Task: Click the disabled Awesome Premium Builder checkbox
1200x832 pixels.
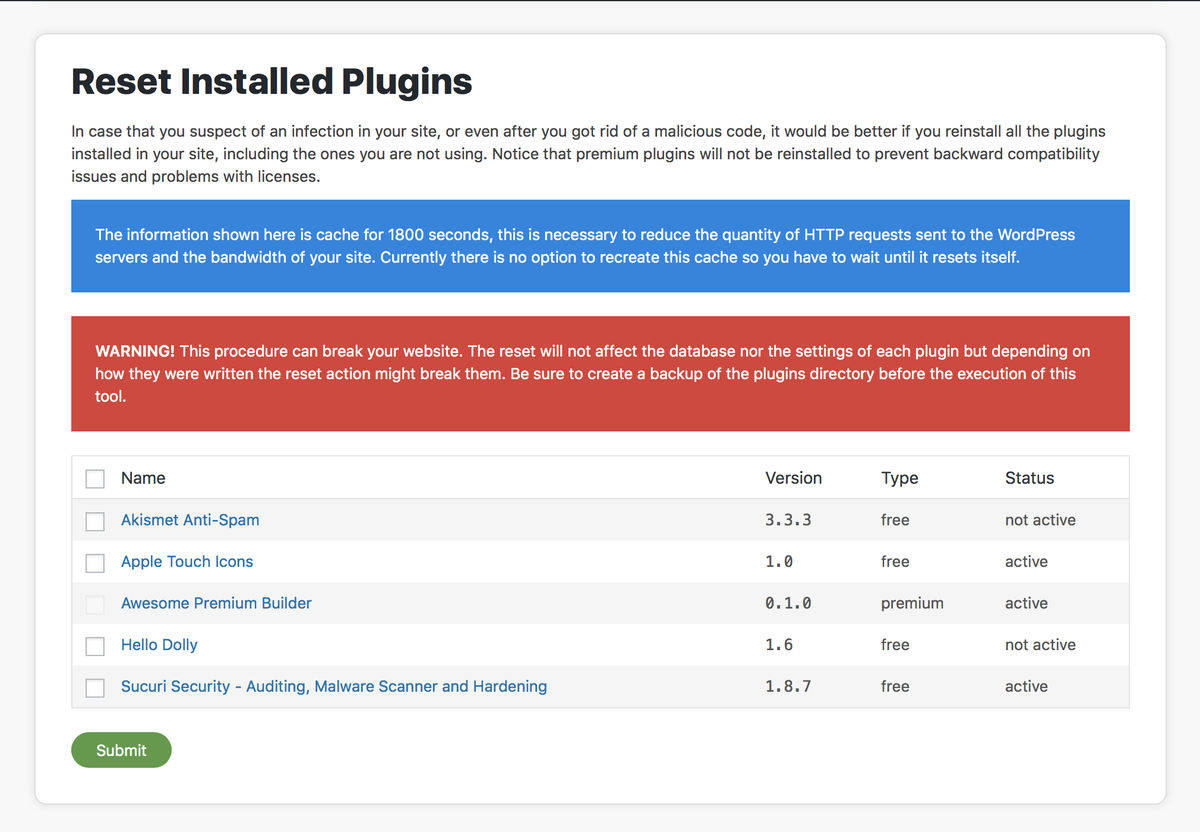Action: pyautogui.click(x=95, y=604)
